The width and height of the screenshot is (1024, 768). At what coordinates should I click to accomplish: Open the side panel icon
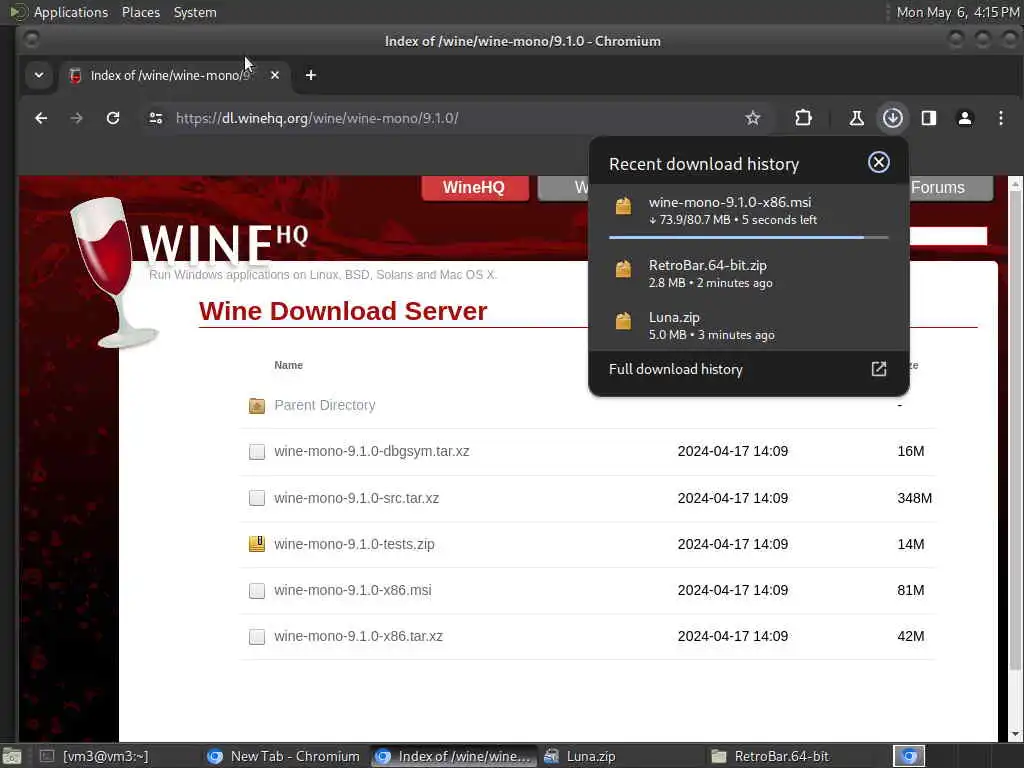(929, 118)
